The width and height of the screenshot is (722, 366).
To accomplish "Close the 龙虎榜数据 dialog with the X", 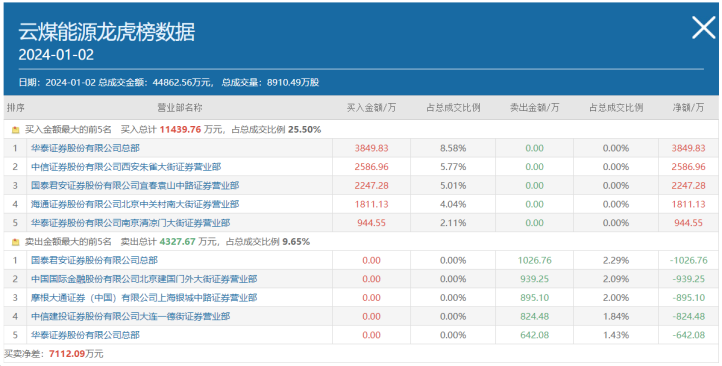I will [x=704, y=28].
